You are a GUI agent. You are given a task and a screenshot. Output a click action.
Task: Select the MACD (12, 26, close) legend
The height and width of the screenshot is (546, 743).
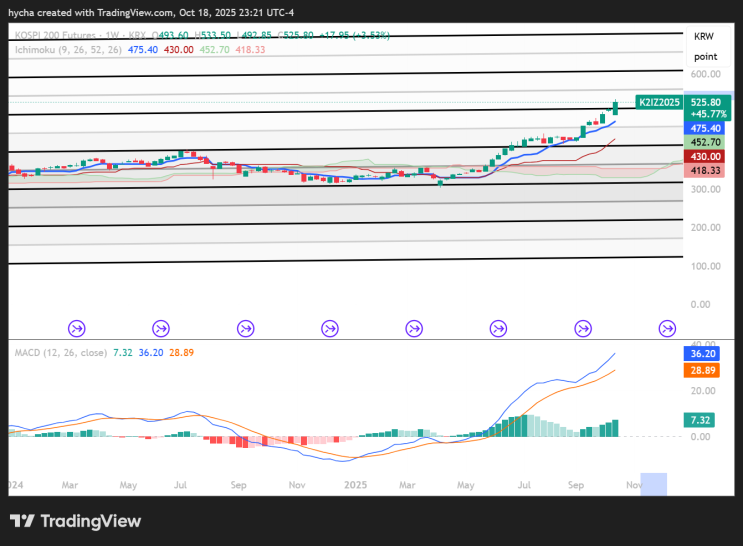pyautogui.click(x=61, y=353)
